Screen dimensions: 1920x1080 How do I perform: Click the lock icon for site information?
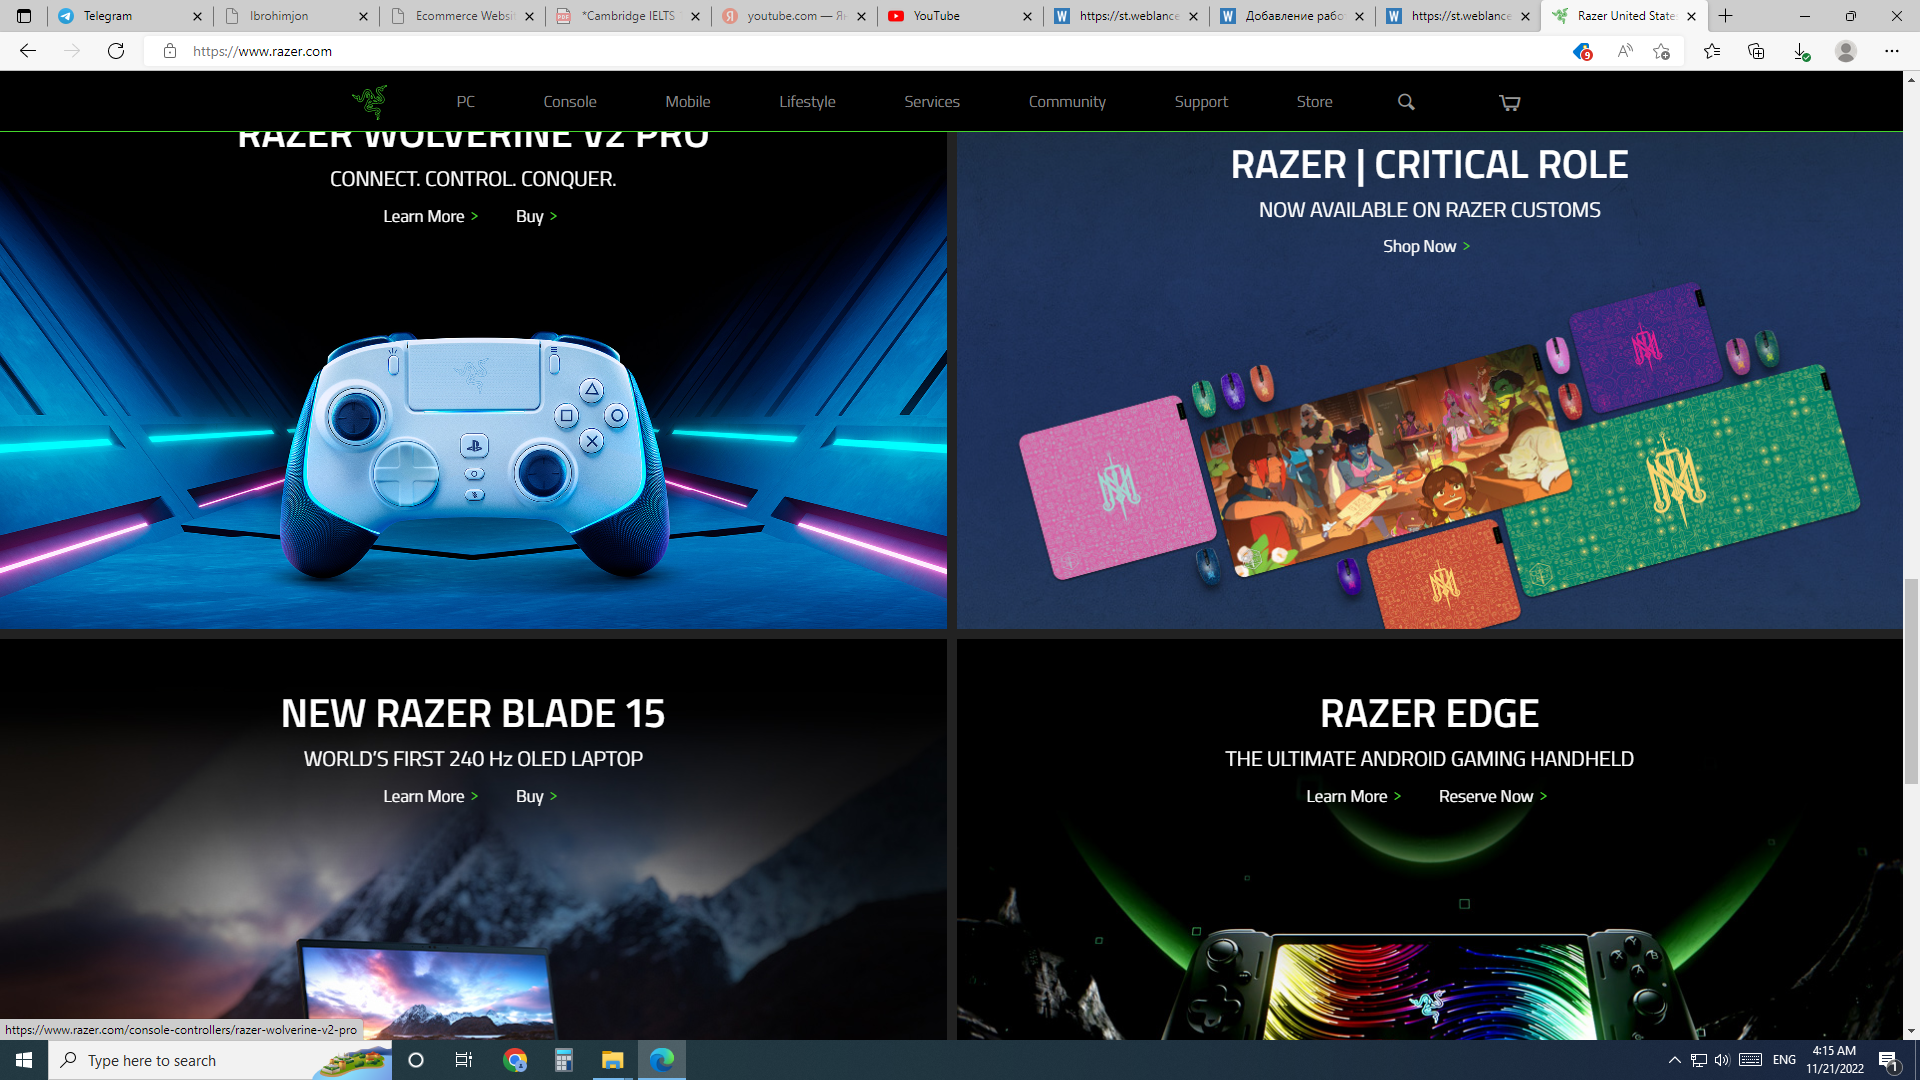(x=170, y=51)
